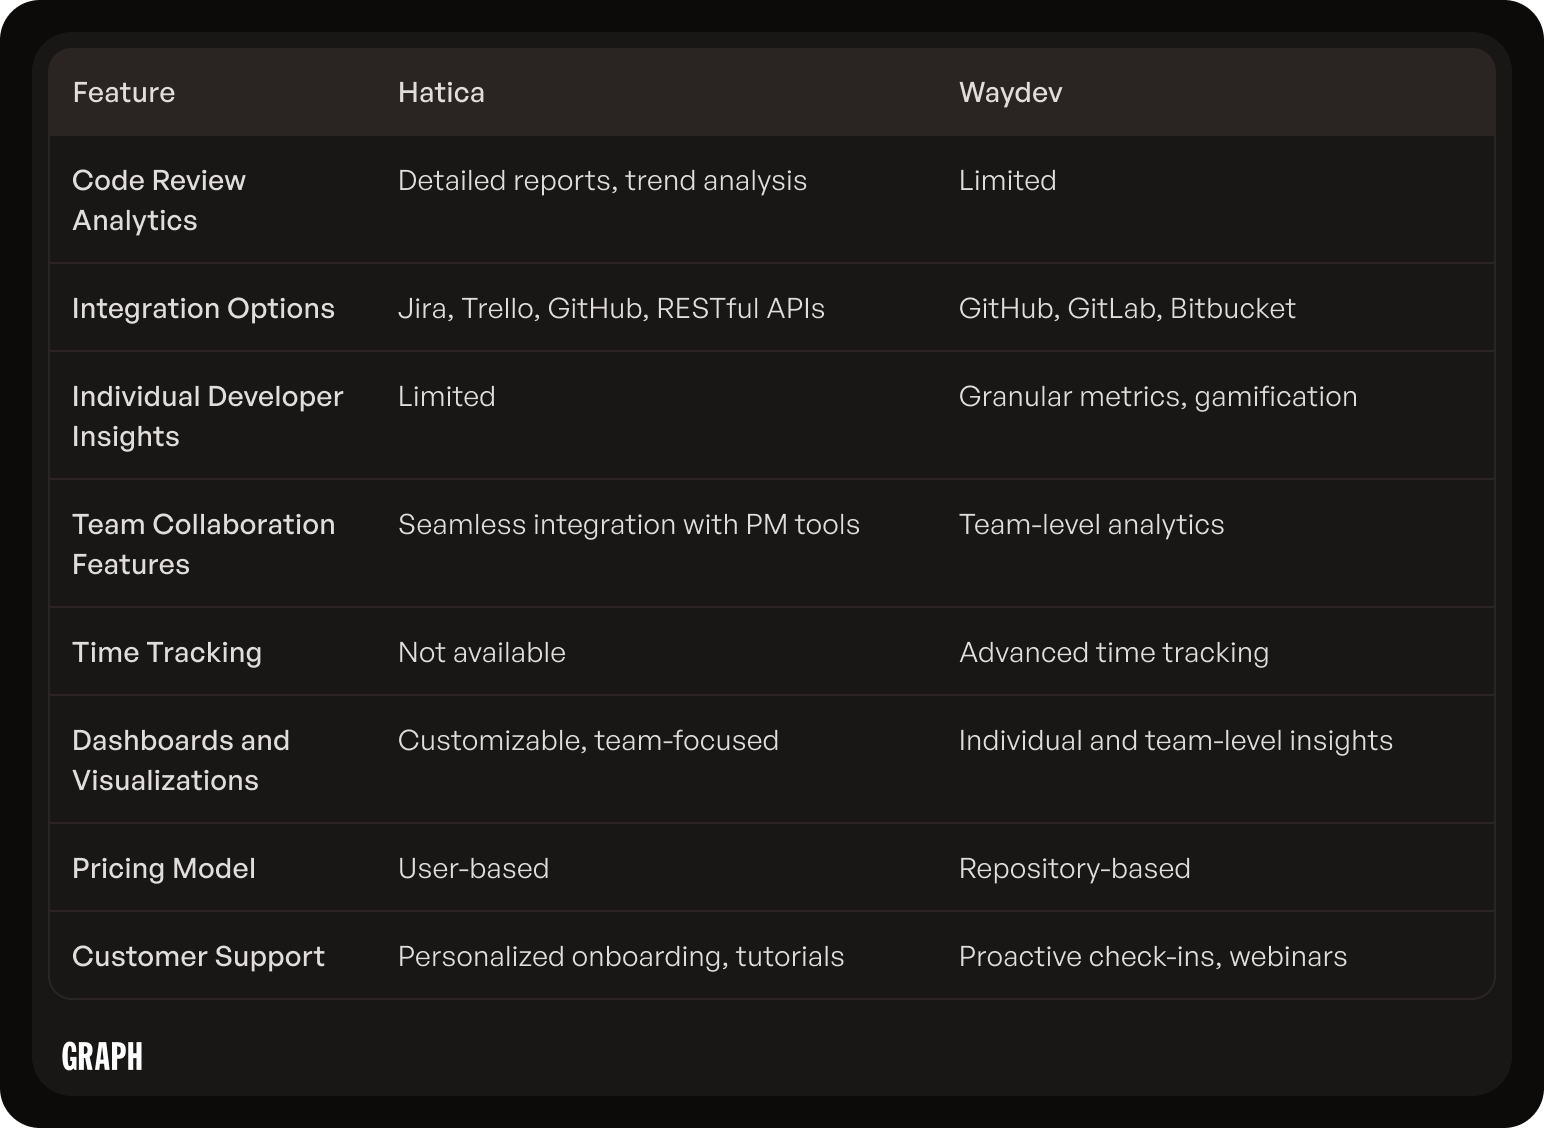Screen dimensions: 1544x1128
Task: Click 'GitHub, GitLab, Bitbucket' cell
Action: tap(1127, 308)
